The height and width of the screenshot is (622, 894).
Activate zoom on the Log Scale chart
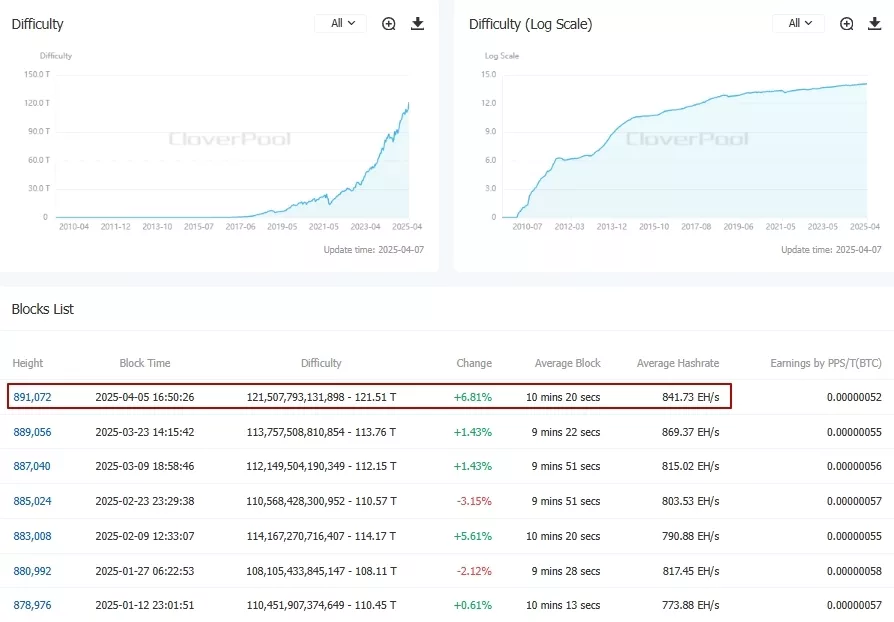(848, 23)
